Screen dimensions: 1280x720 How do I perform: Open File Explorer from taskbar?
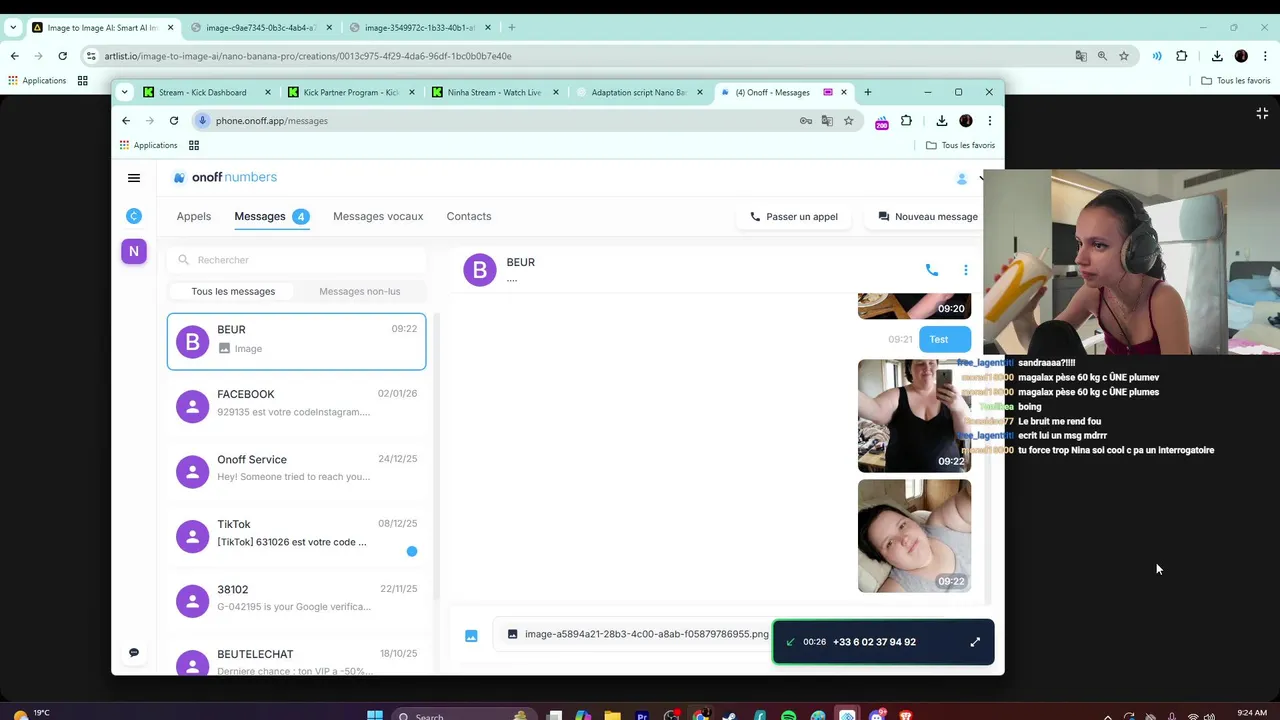point(612,715)
